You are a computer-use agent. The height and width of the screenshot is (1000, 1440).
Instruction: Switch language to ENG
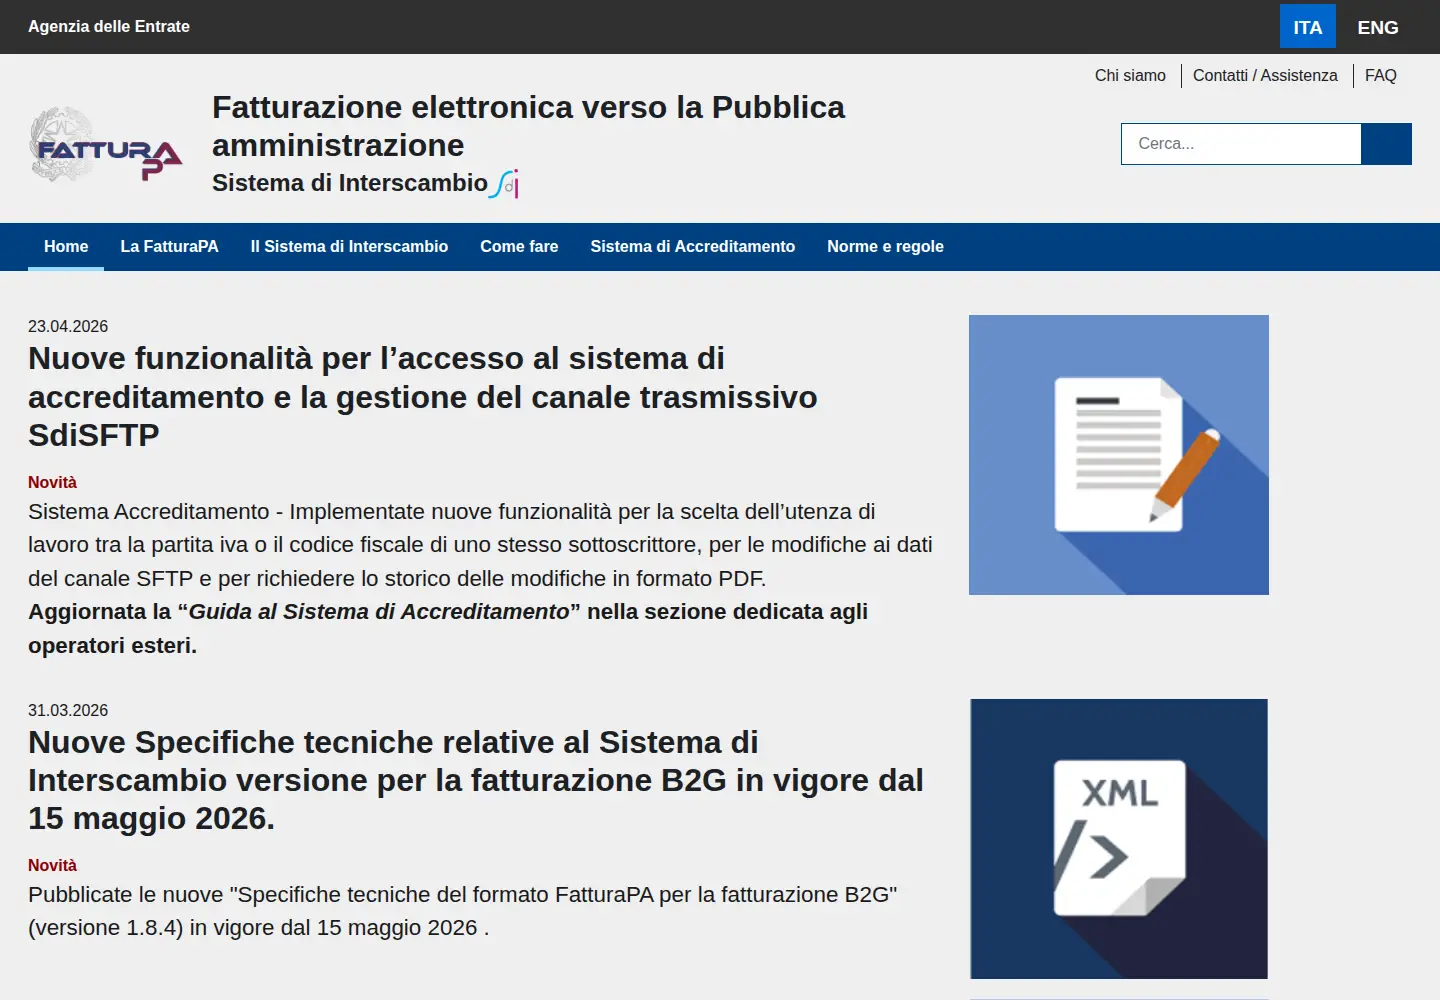click(1378, 27)
